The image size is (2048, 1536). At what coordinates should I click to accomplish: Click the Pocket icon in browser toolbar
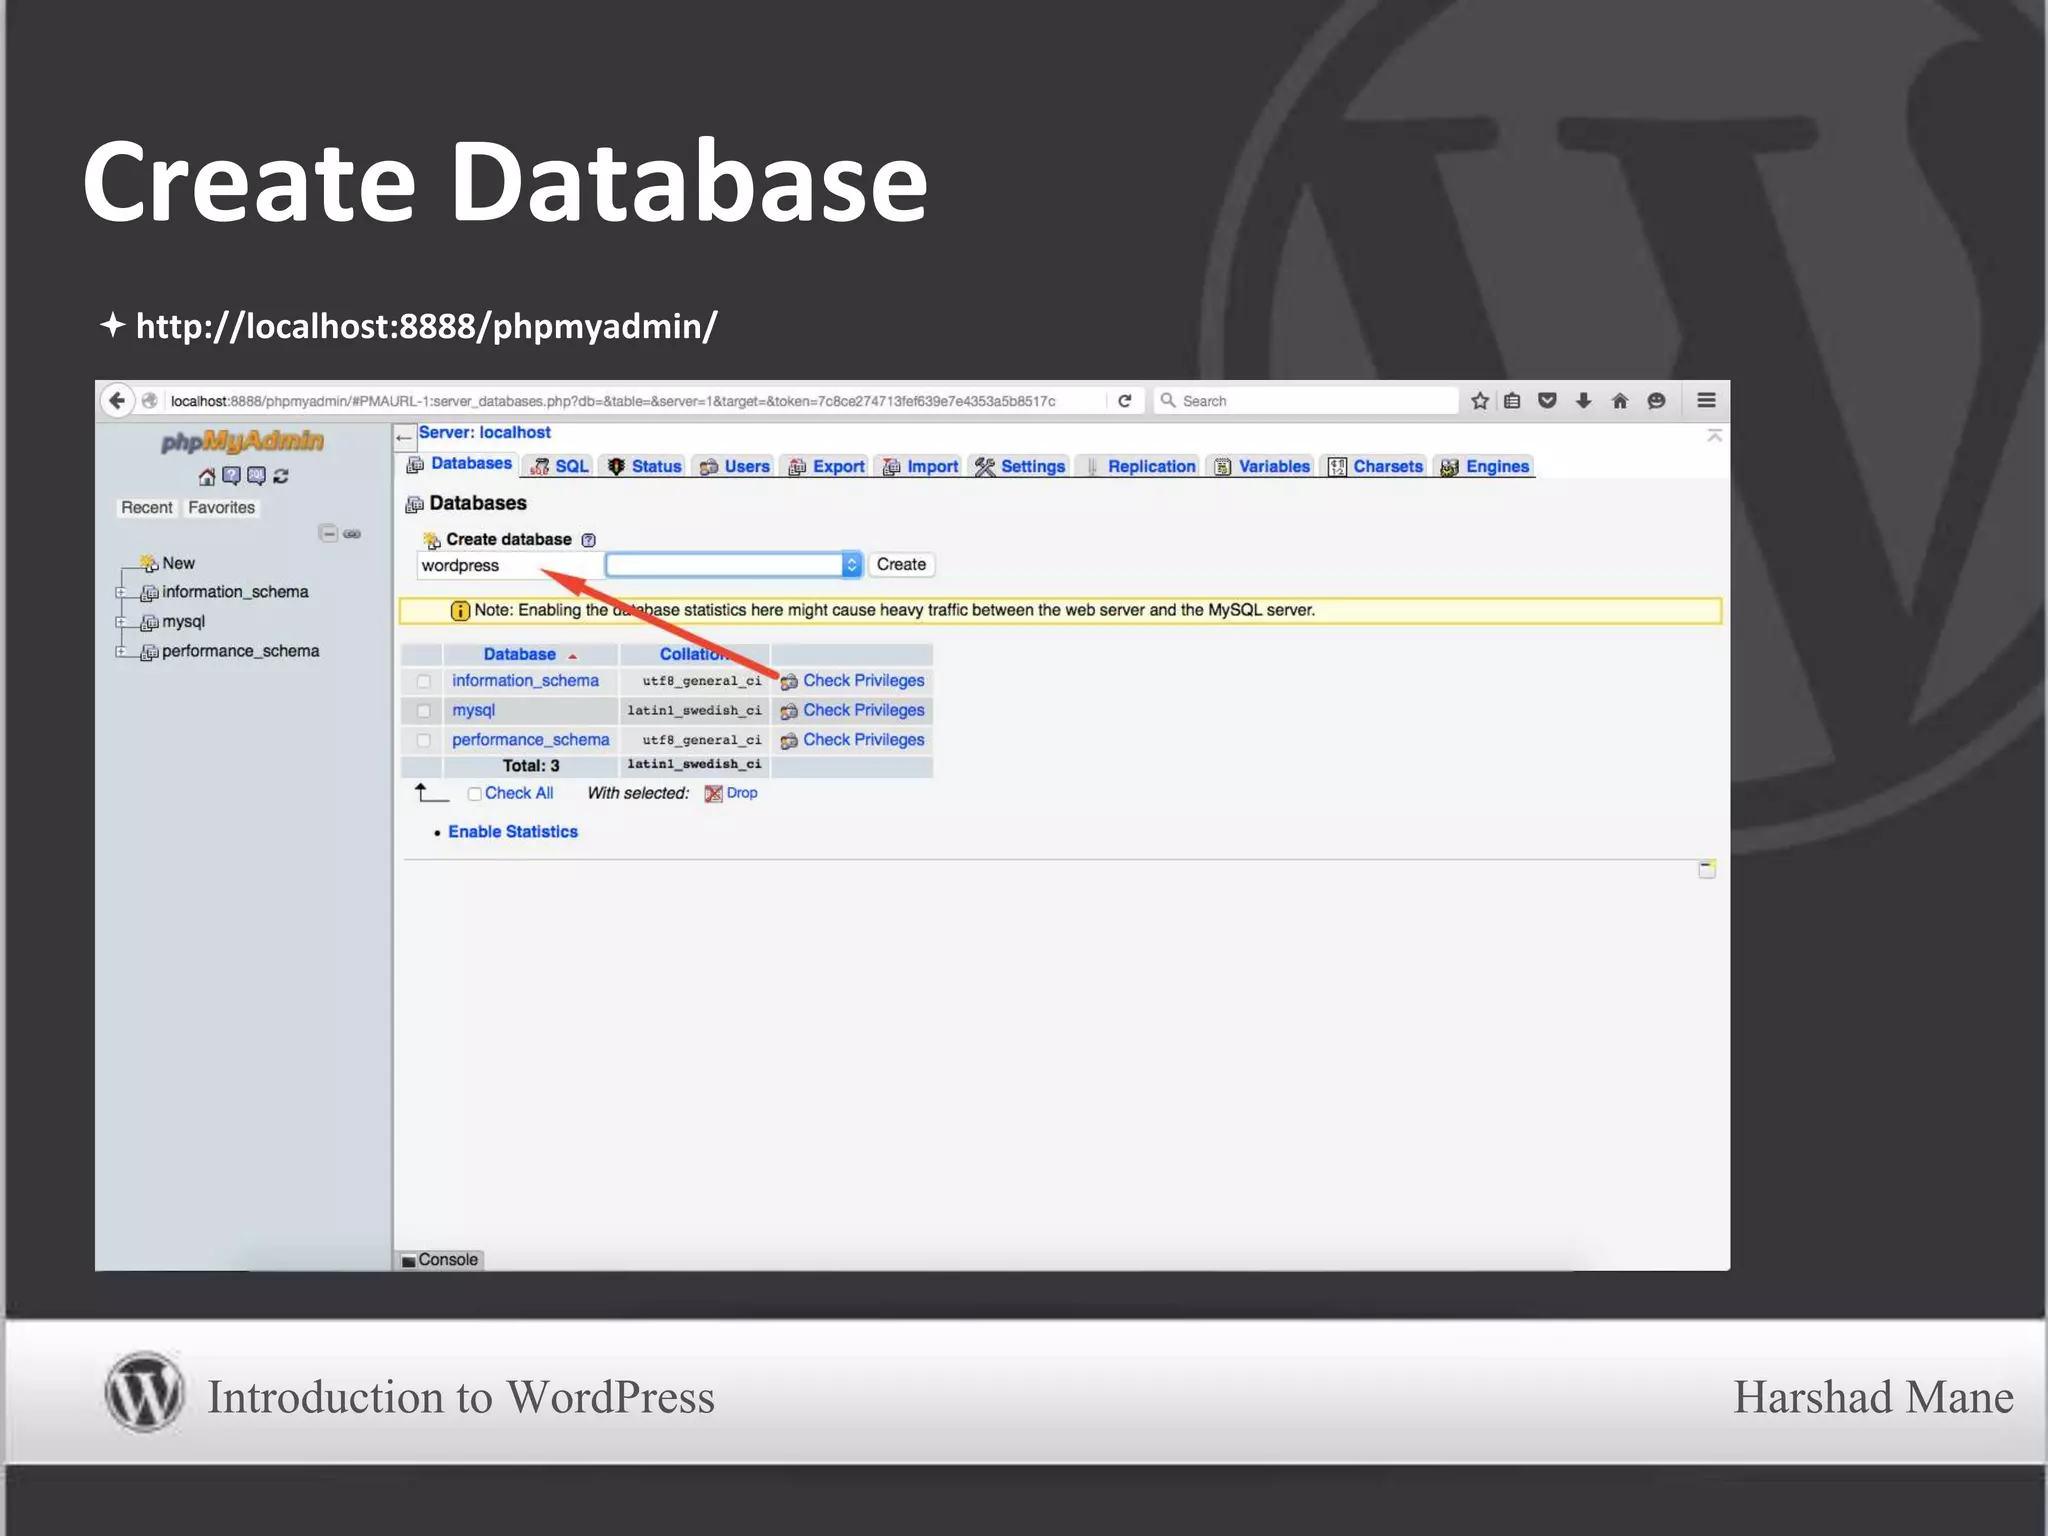[x=1547, y=401]
